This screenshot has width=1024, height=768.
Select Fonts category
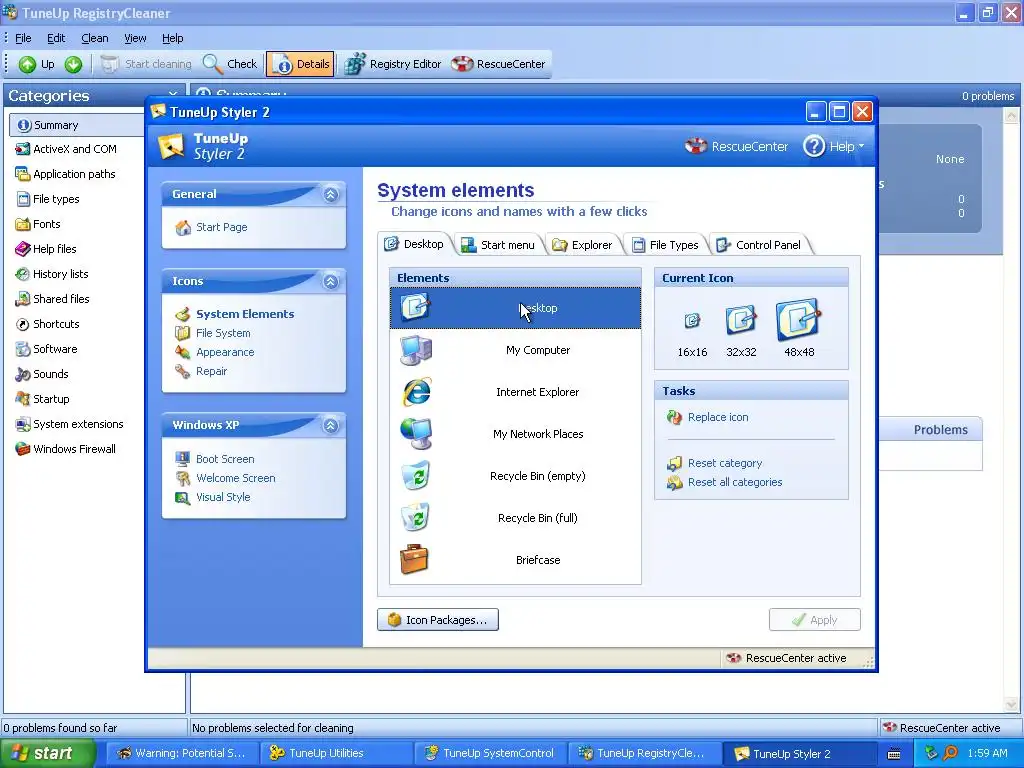pyautogui.click(x=38, y=224)
